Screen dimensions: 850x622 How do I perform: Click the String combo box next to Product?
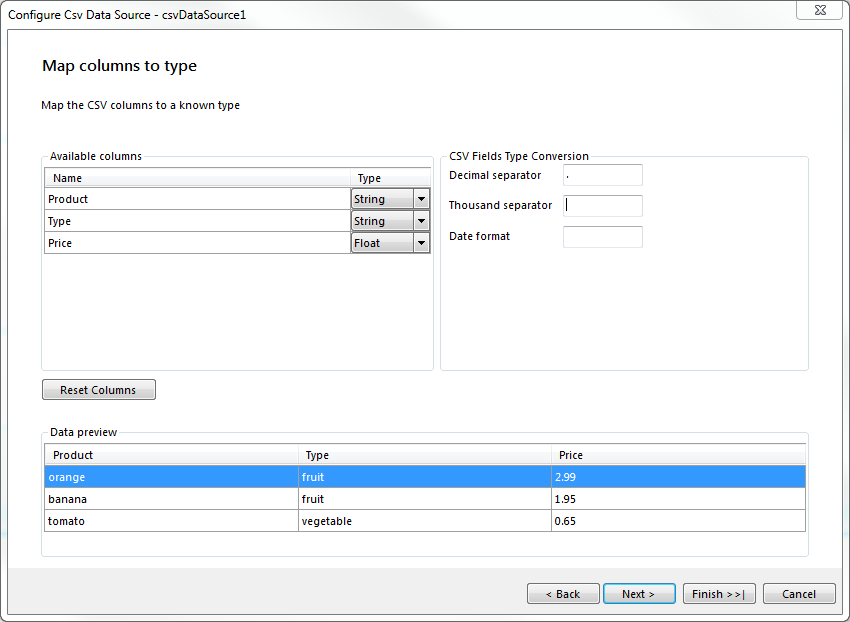click(385, 198)
